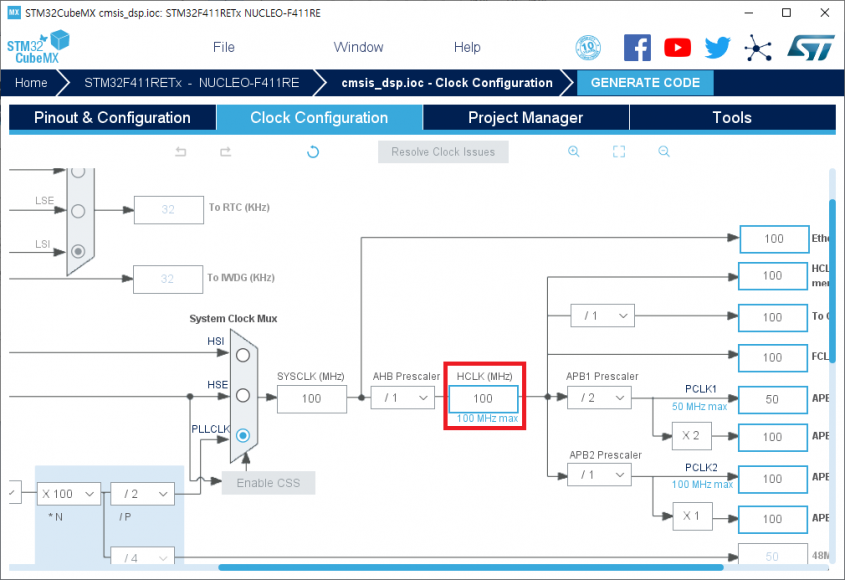Click the ST logo icon

(811, 47)
